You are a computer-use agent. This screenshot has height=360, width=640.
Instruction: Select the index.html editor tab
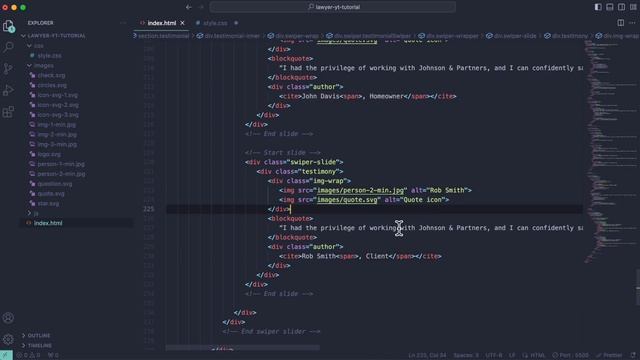click(x=161, y=23)
